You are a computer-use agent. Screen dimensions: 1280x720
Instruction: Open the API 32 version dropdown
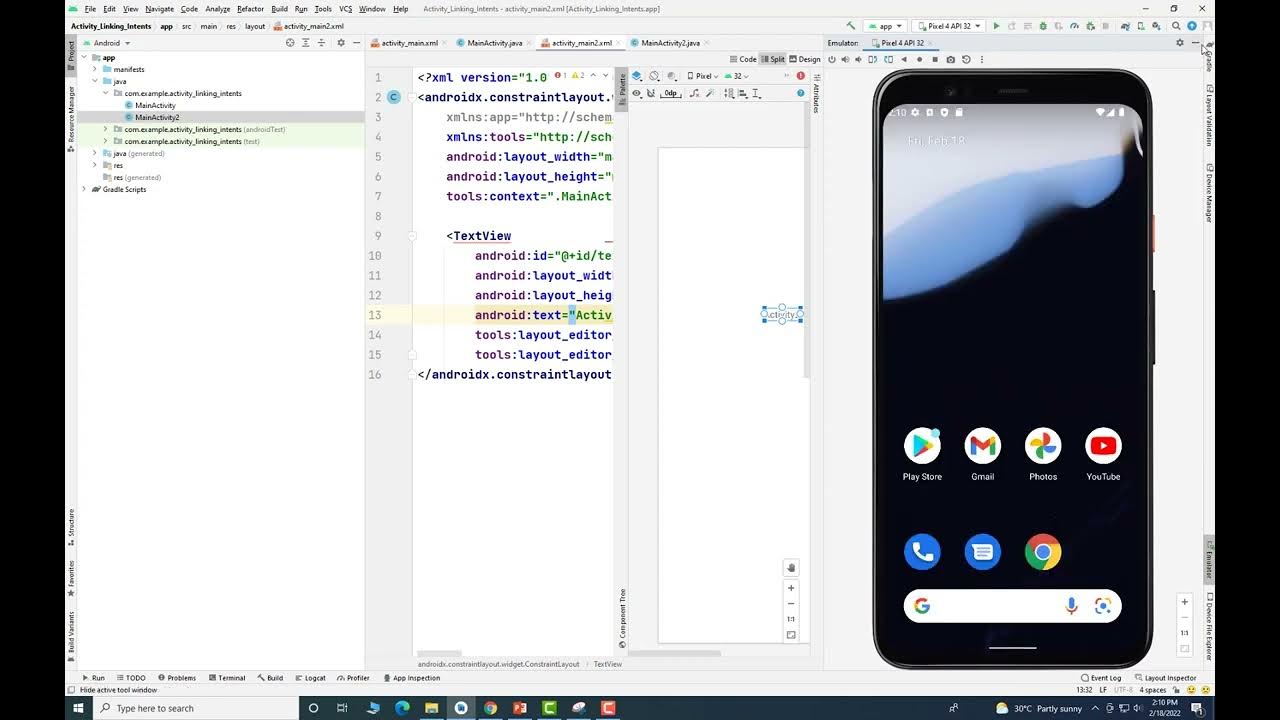click(738, 76)
